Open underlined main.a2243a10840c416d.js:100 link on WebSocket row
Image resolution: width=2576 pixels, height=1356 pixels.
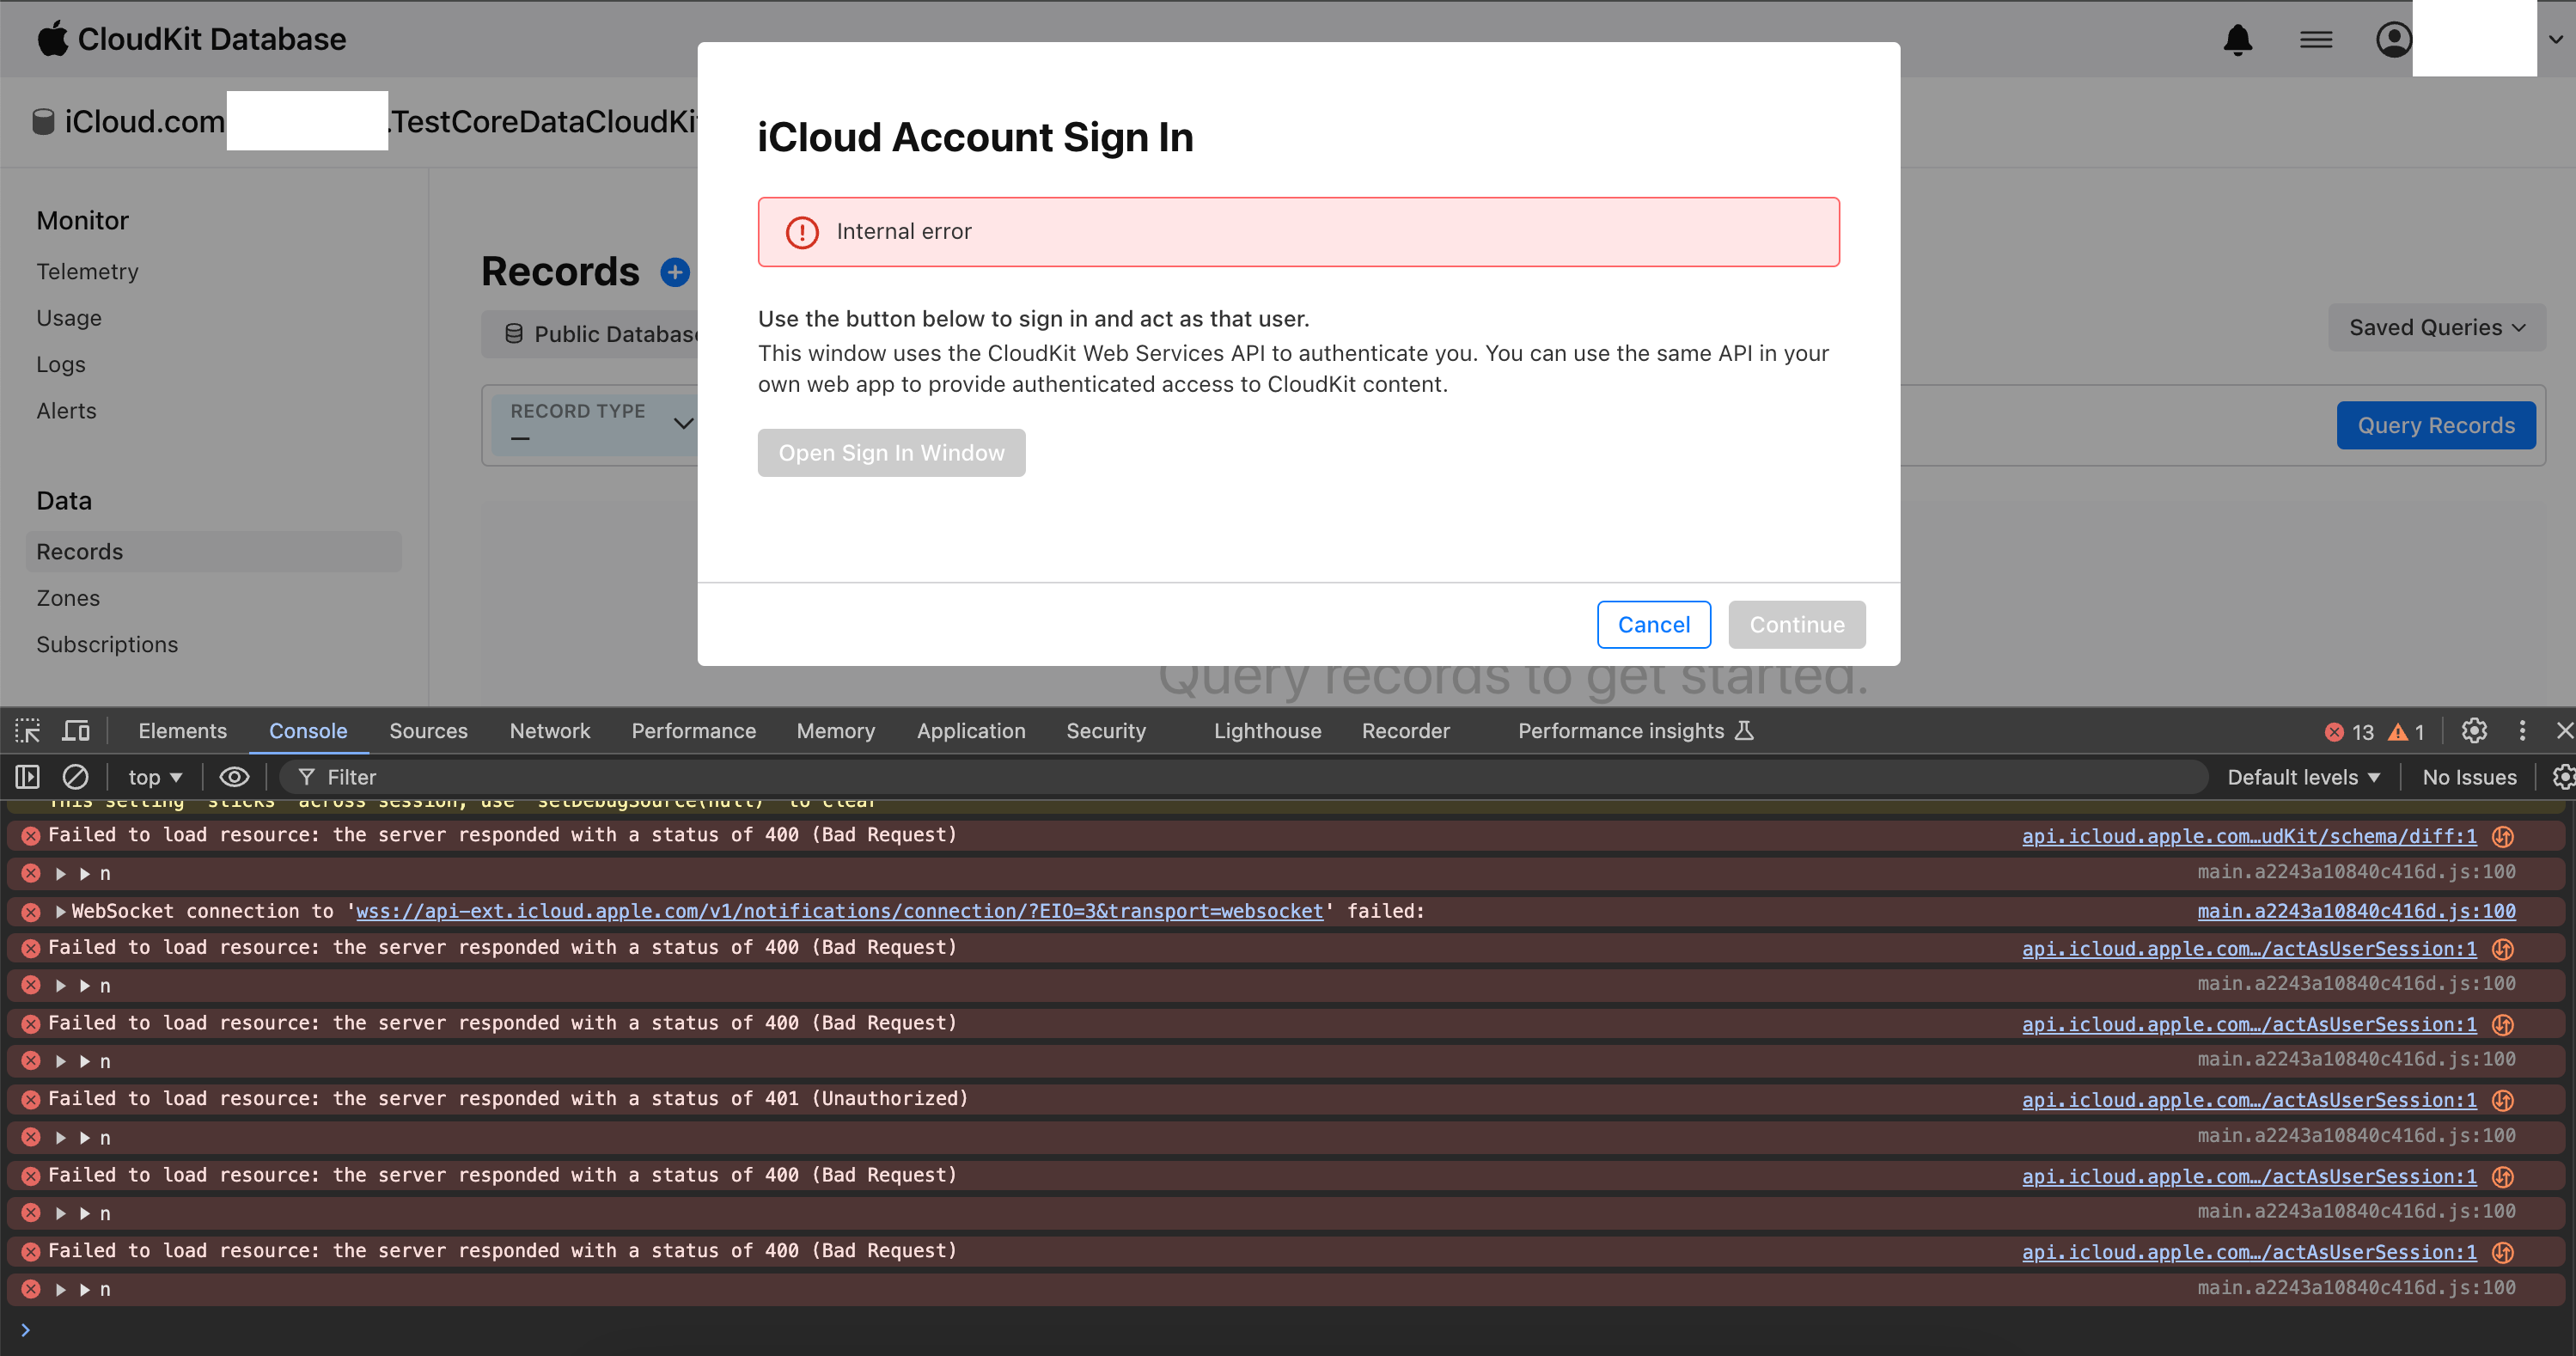coord(2356,911)
